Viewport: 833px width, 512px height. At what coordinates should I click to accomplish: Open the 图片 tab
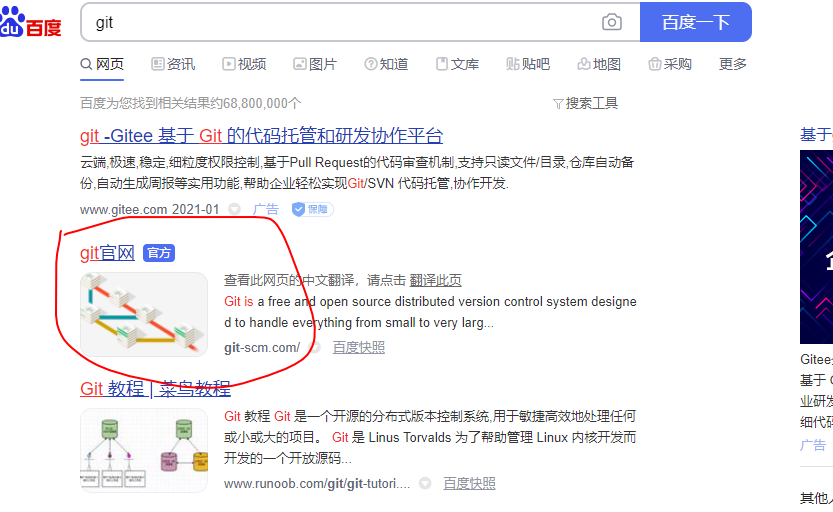click(x=315, y=64)
